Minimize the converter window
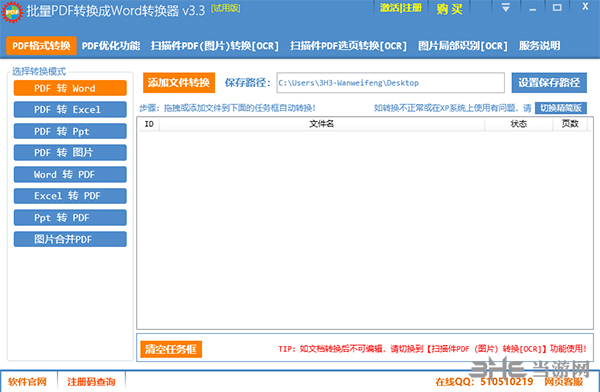 (x=532, y=8)
